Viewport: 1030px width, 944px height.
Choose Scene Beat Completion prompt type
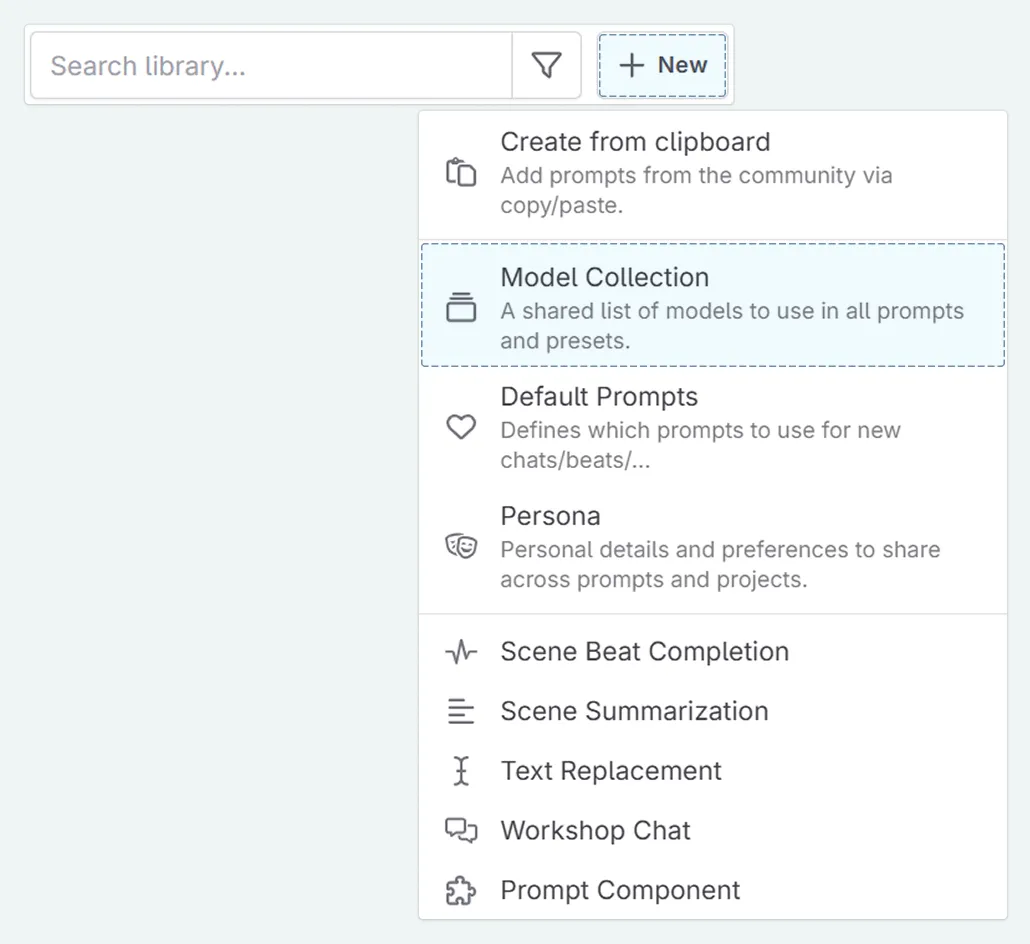pos(644,652)
